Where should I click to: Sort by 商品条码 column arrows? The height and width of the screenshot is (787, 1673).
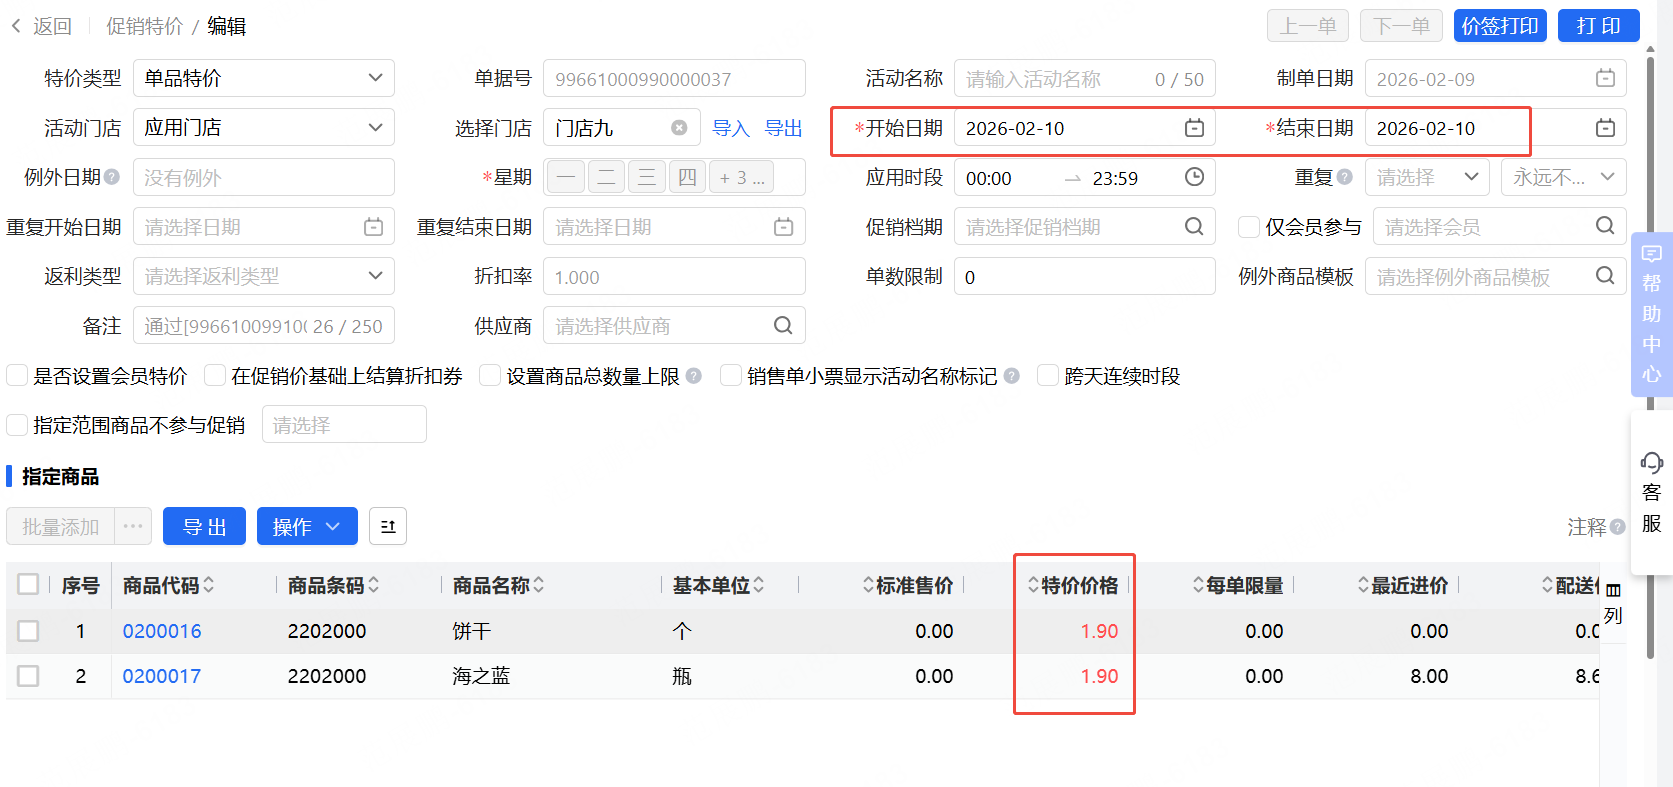click(374, 585)
